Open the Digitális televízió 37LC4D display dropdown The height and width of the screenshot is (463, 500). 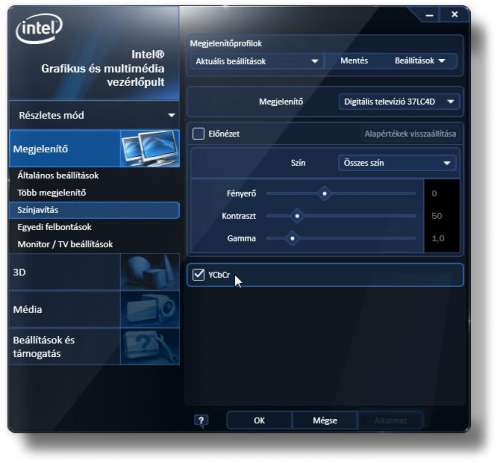pos(399,101)
